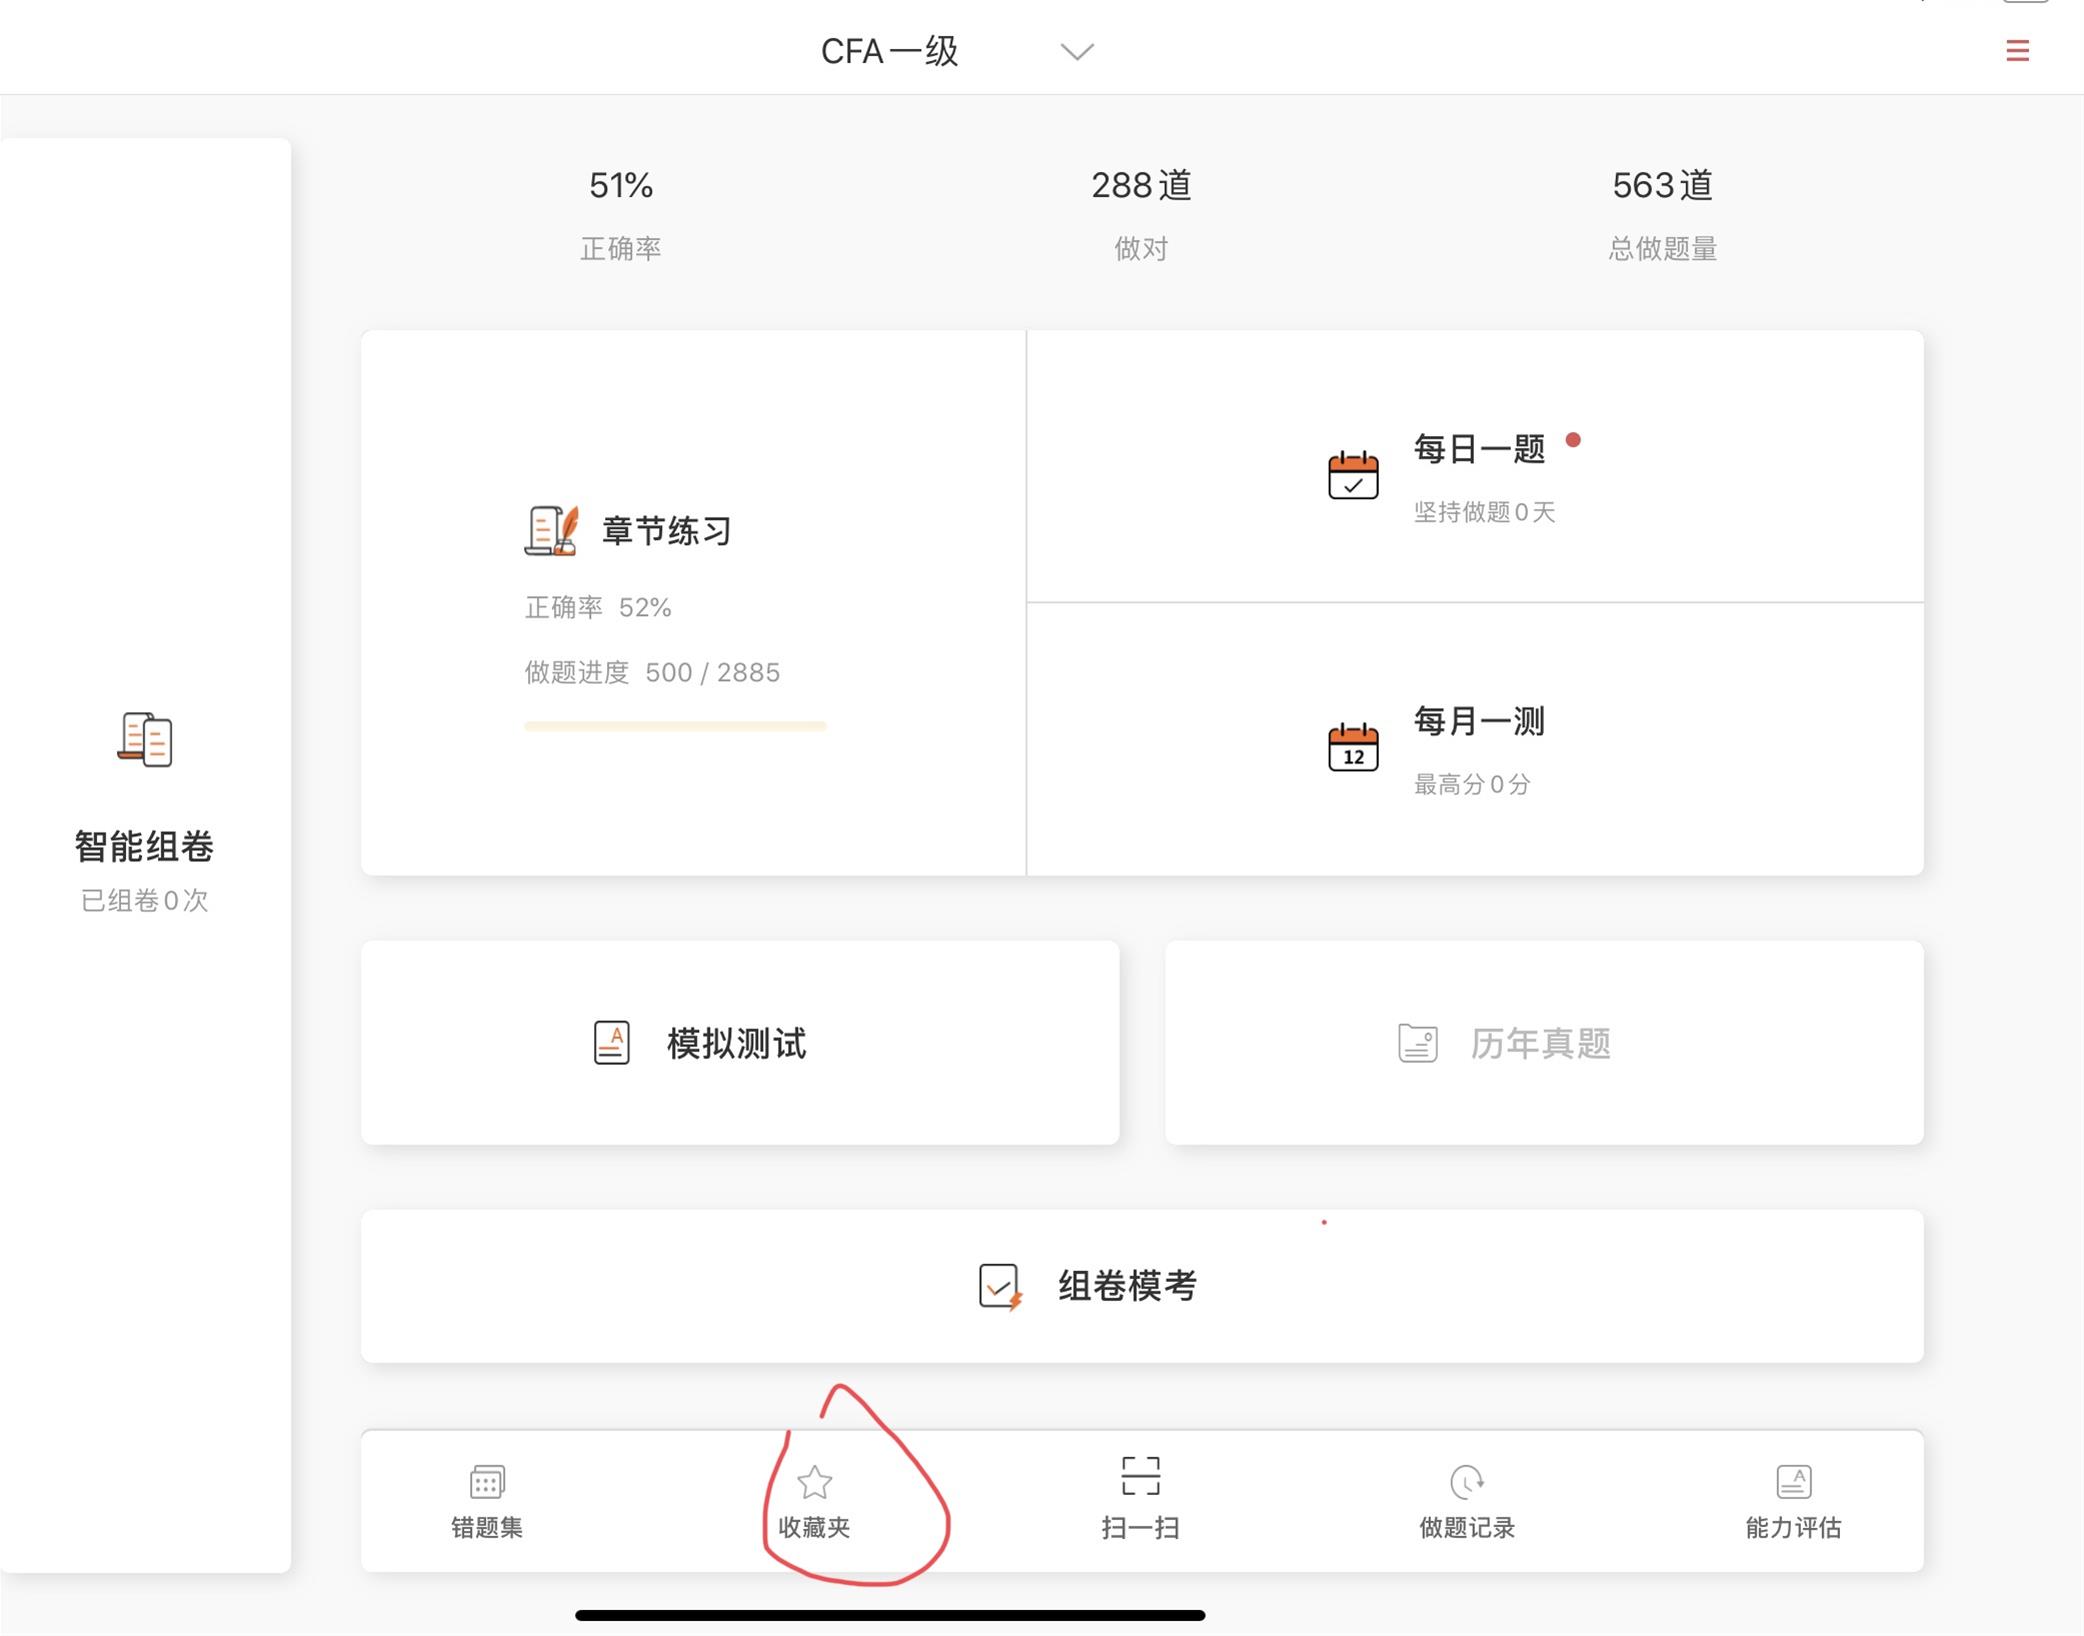Image resolution: width=2084 pixels, height=1636 pixels.
Task: Click the 正确率 52% text
Action: (x=598, y=608)
